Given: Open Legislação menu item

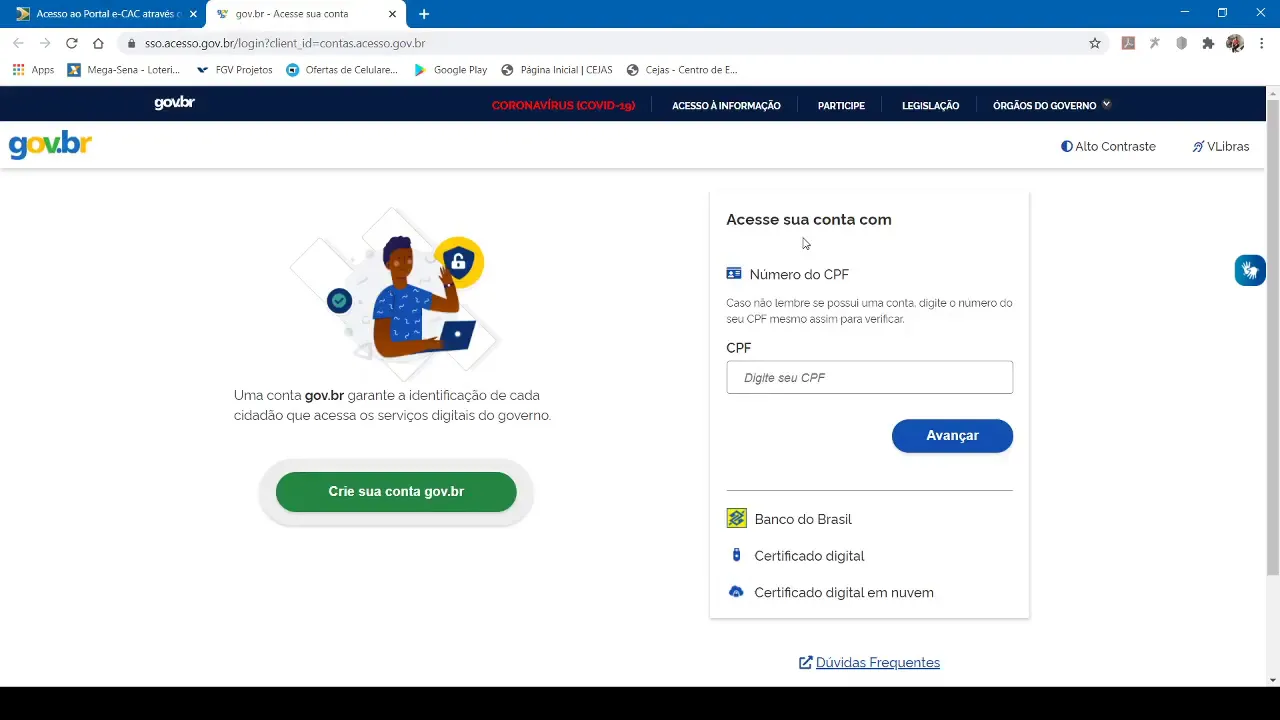Looking at the screenshot, I should (930, 105).
